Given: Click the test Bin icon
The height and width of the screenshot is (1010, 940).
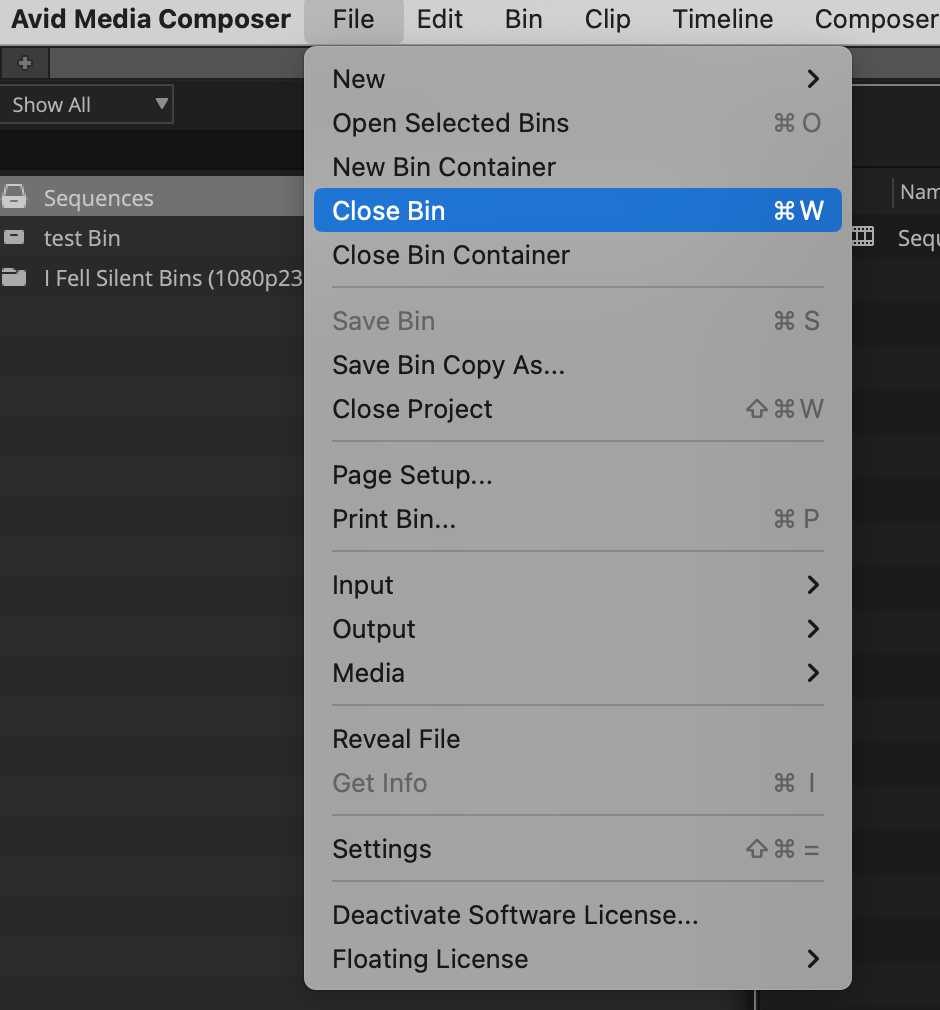Looking at the screenshot, I should (x=14, y=238).
